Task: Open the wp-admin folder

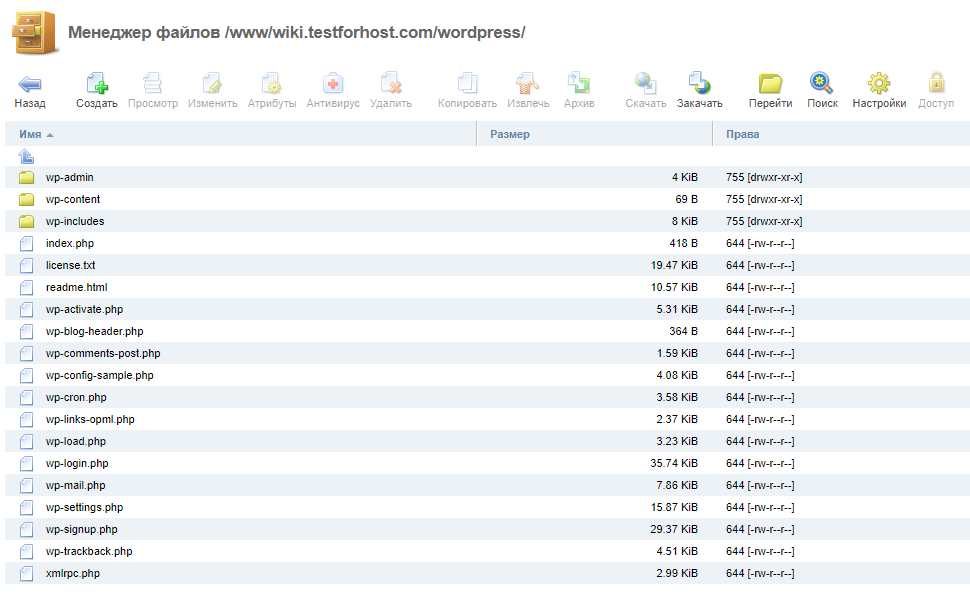Action: 69,177
